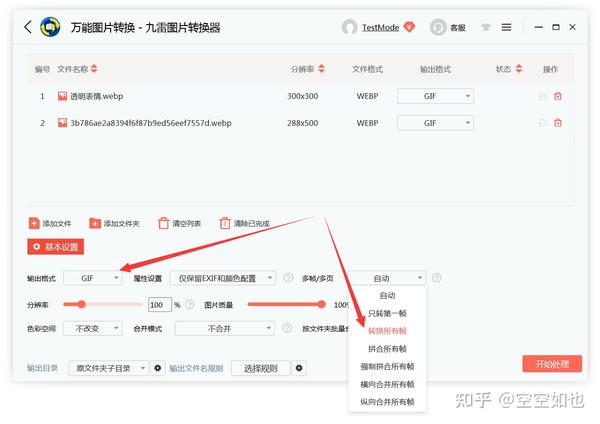Screen dimensions: 600x424
Task: Click the 输出目录 label
Action: pos(42,368)
